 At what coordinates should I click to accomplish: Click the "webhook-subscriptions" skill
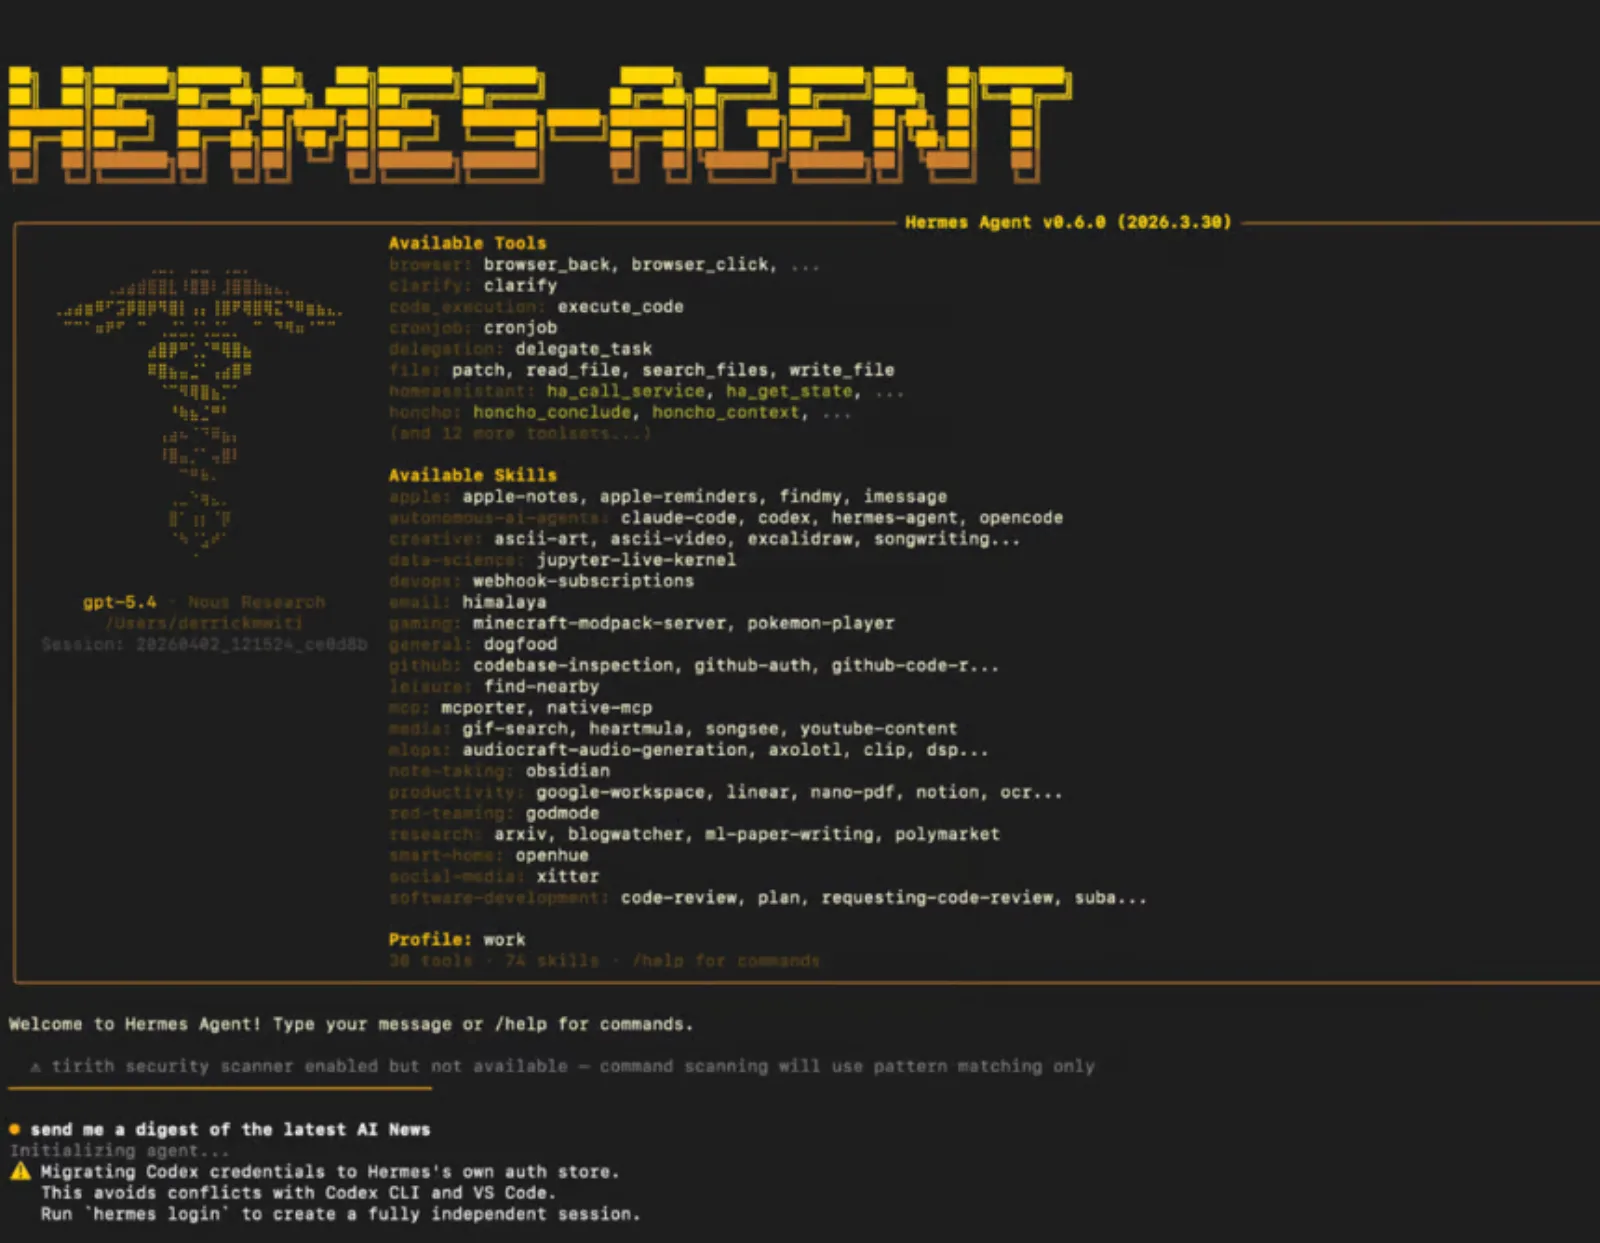583,580
